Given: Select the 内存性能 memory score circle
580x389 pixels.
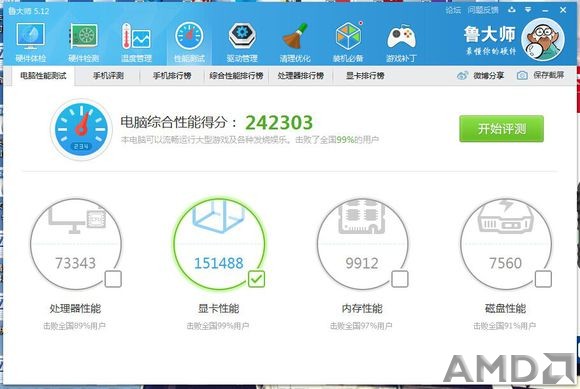Looking at the screenshot, I should click(x=362, y=244).
